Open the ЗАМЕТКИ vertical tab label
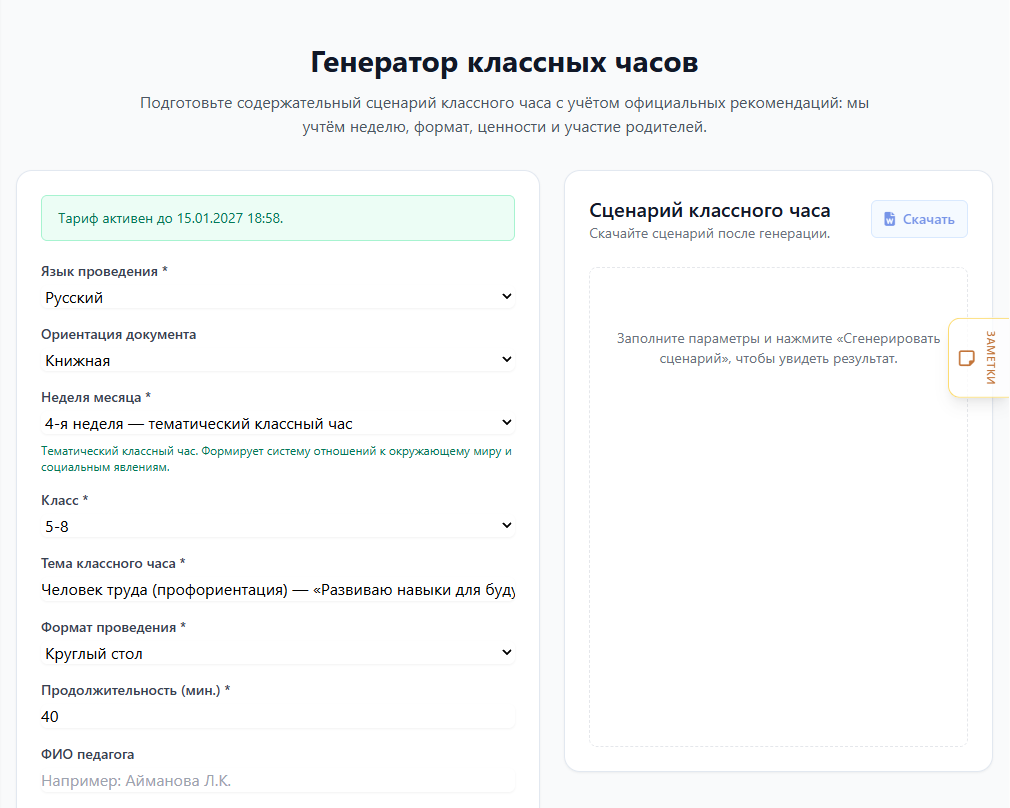Viewport: 1010px width, 808px height. (991, 358)
